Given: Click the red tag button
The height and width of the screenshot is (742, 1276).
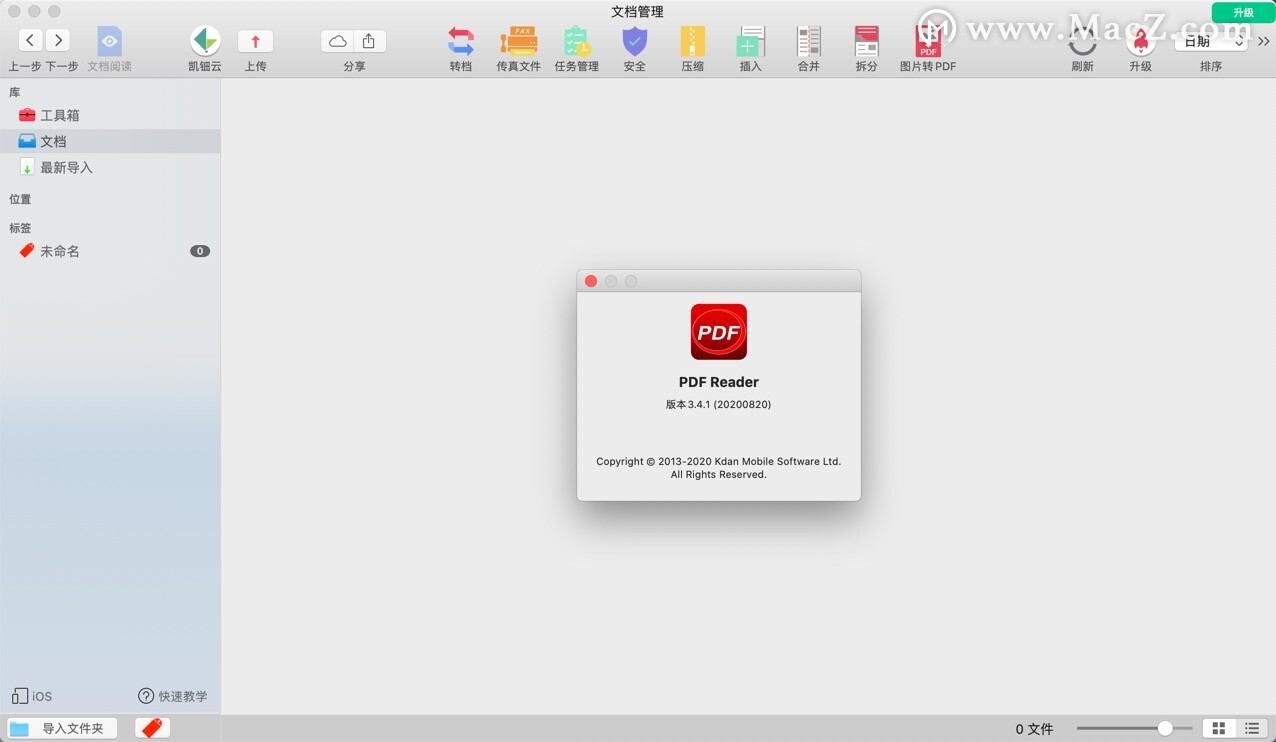Looking at the screenshot, I should (152, 728).
